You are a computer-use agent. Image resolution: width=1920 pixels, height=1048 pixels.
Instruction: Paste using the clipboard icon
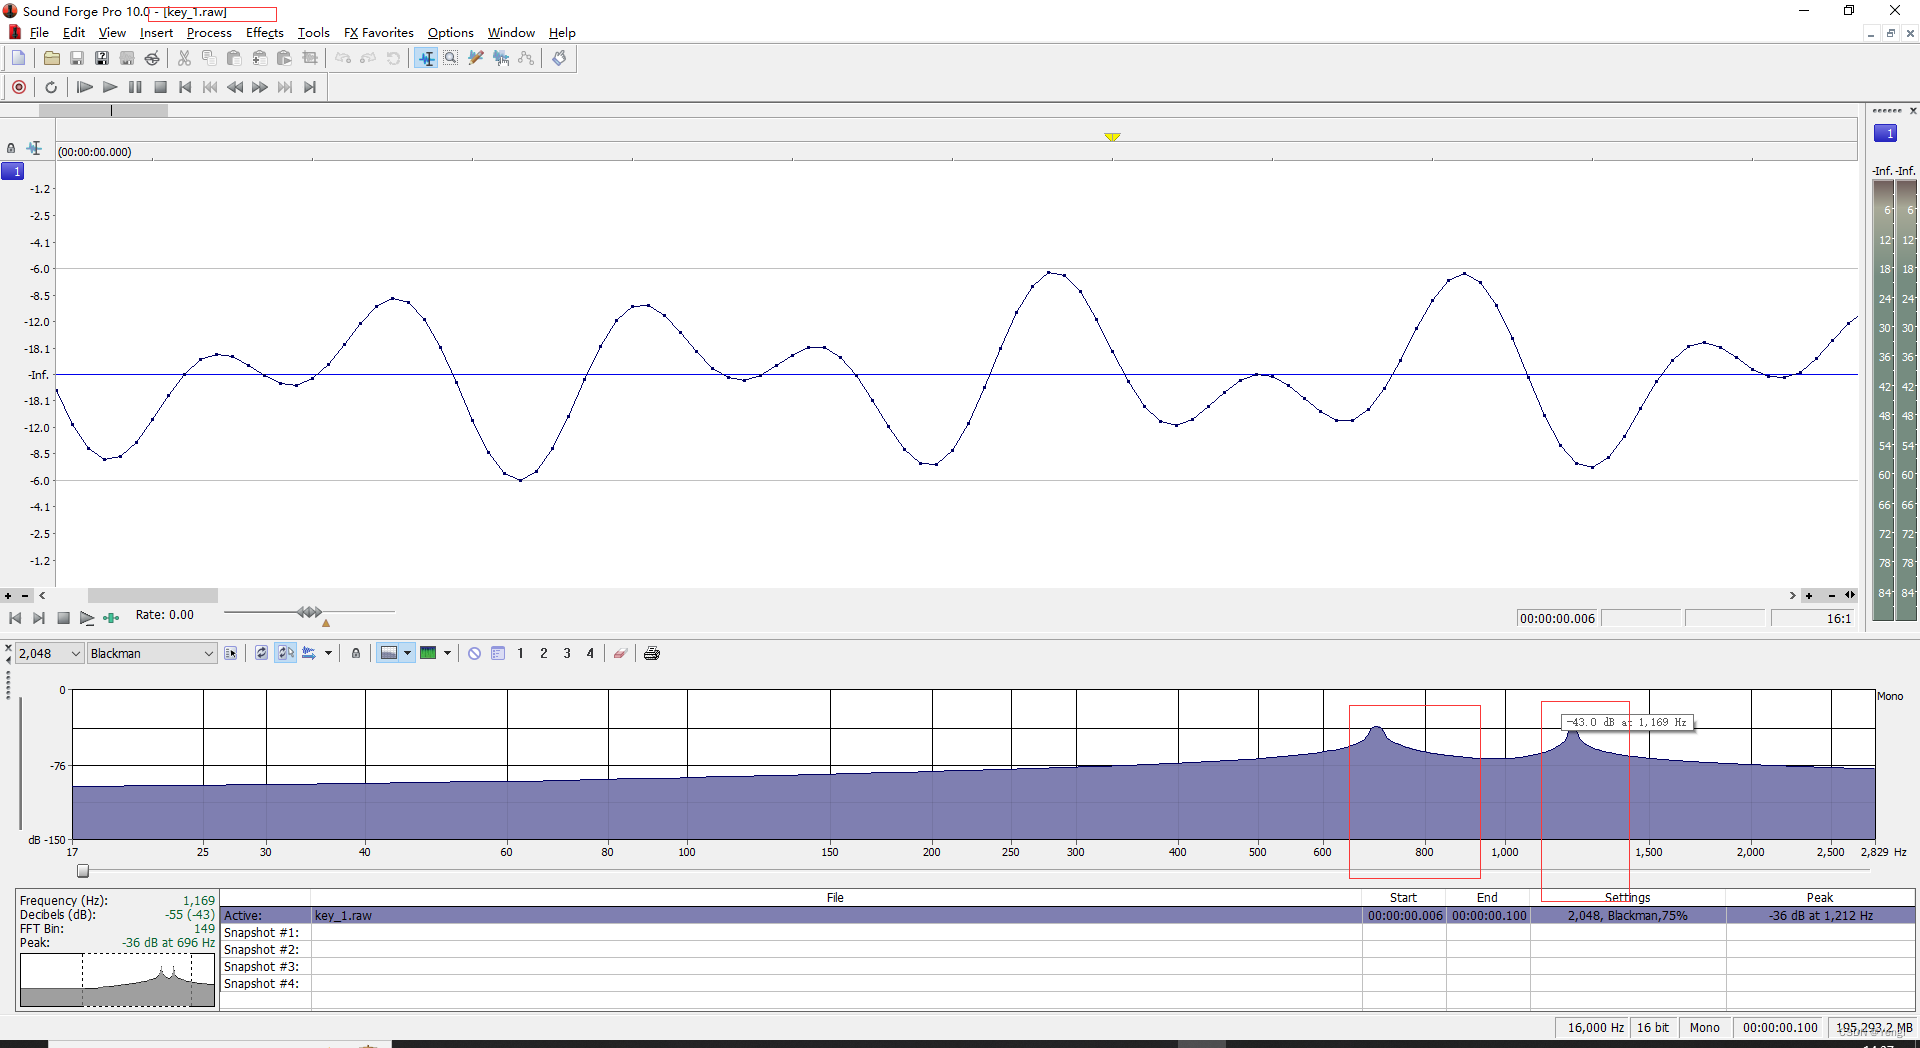(234, 58)
